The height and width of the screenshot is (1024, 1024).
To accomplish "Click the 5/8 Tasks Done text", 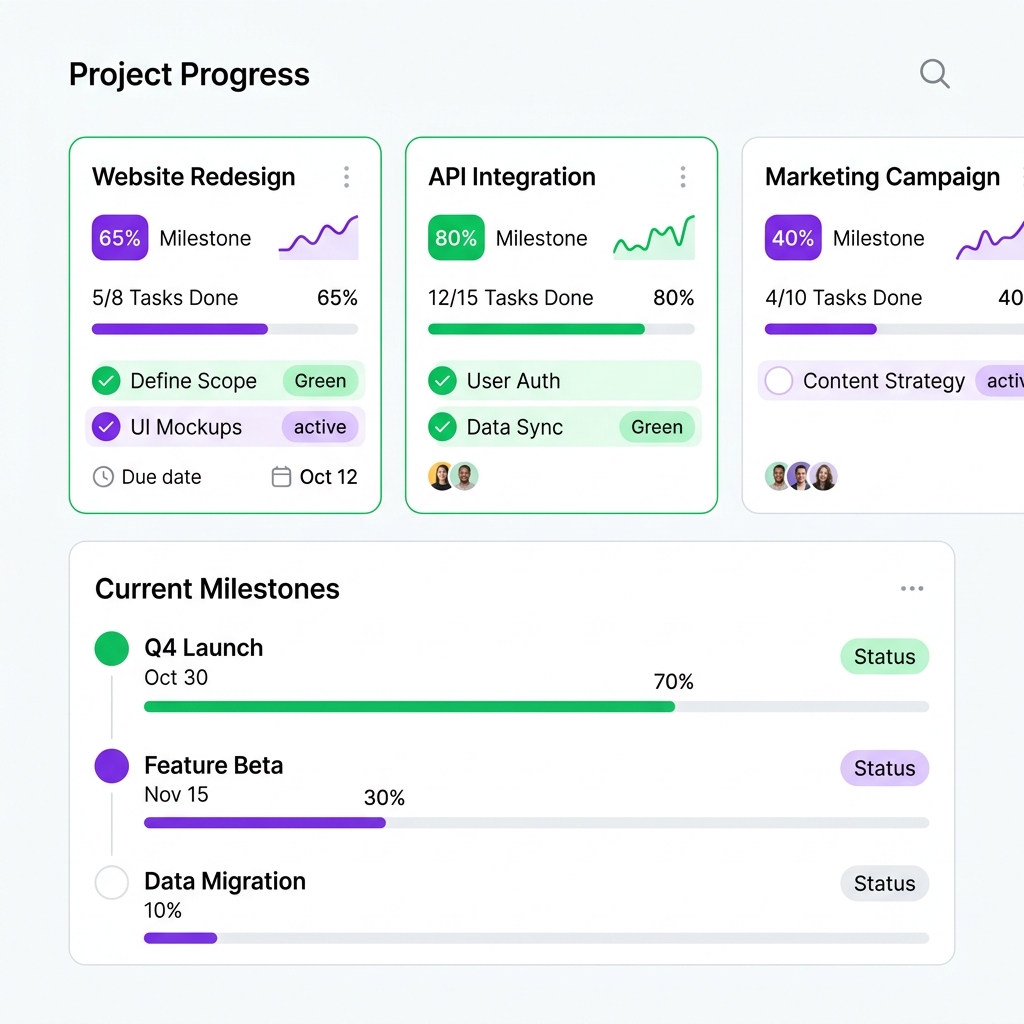I will (165, 298).
